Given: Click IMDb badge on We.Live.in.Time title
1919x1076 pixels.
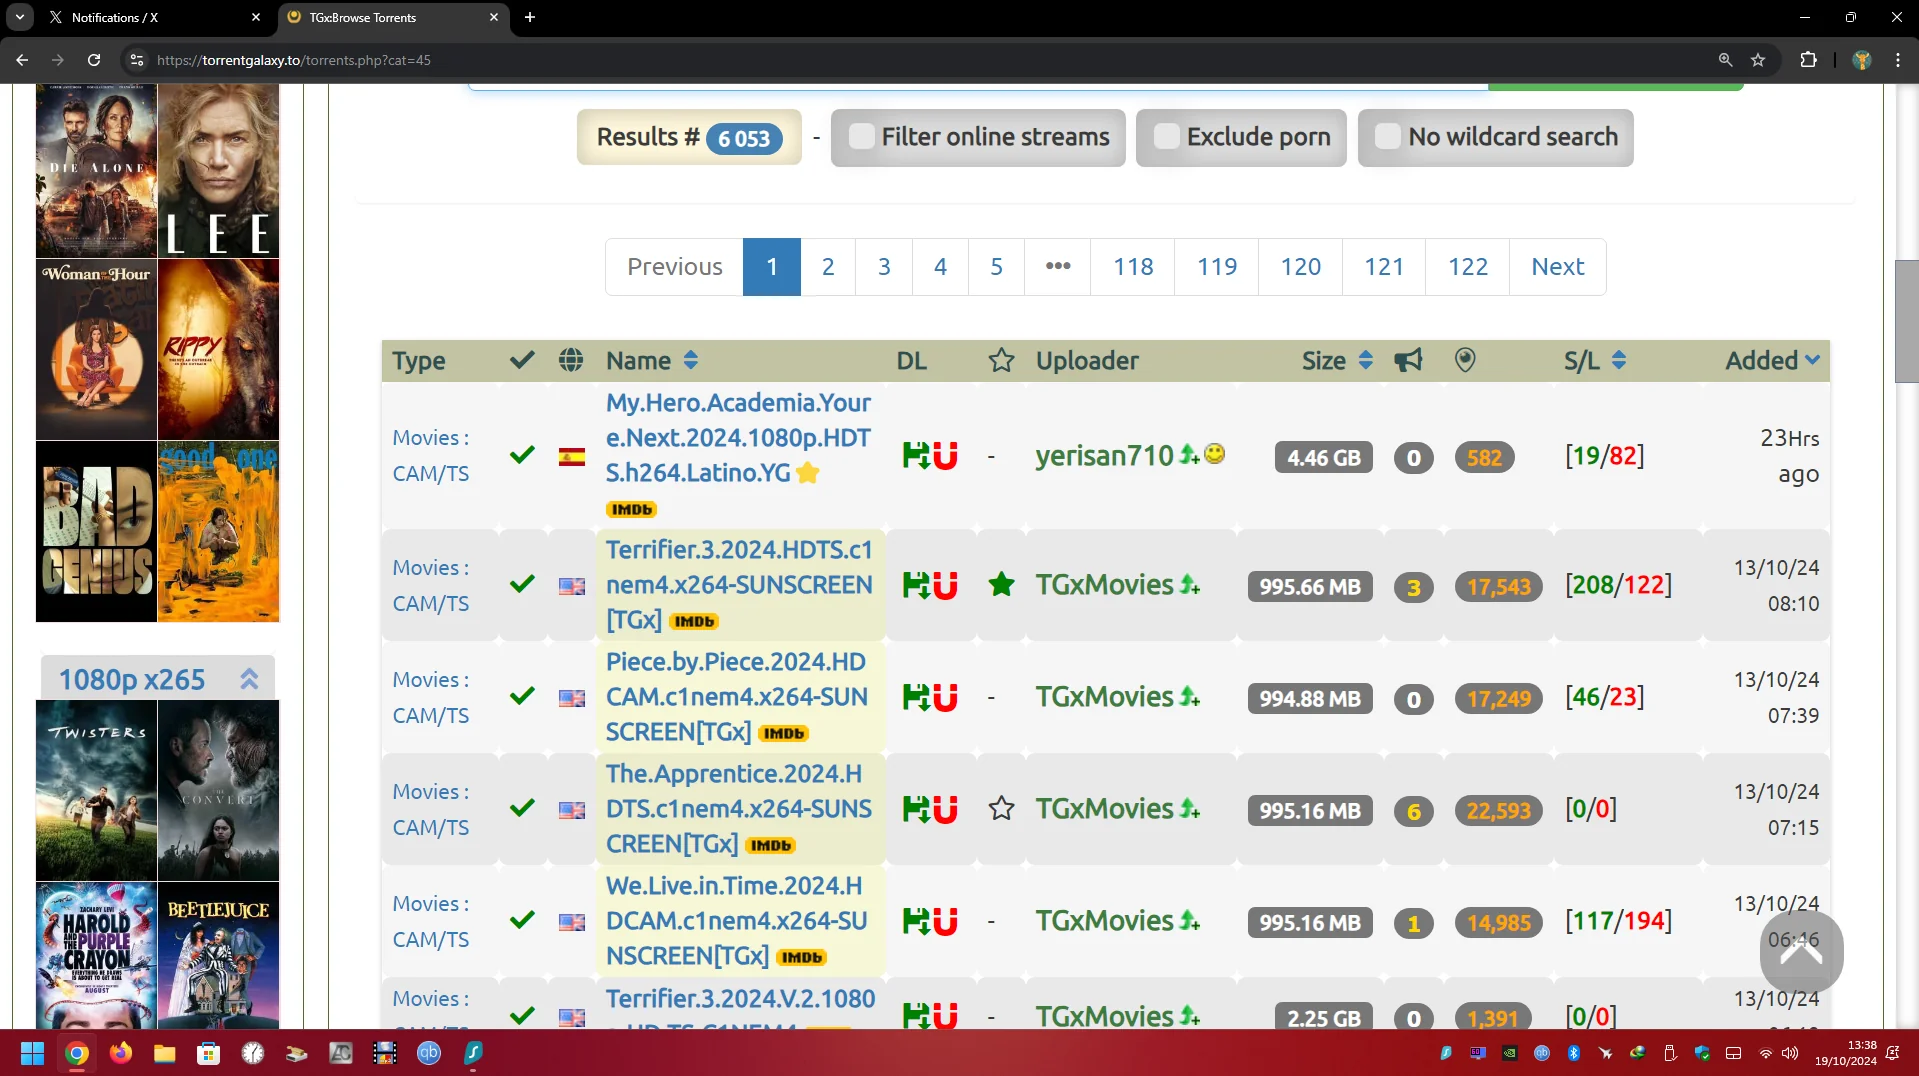Looking at the screenshot, I should point(801,957).
